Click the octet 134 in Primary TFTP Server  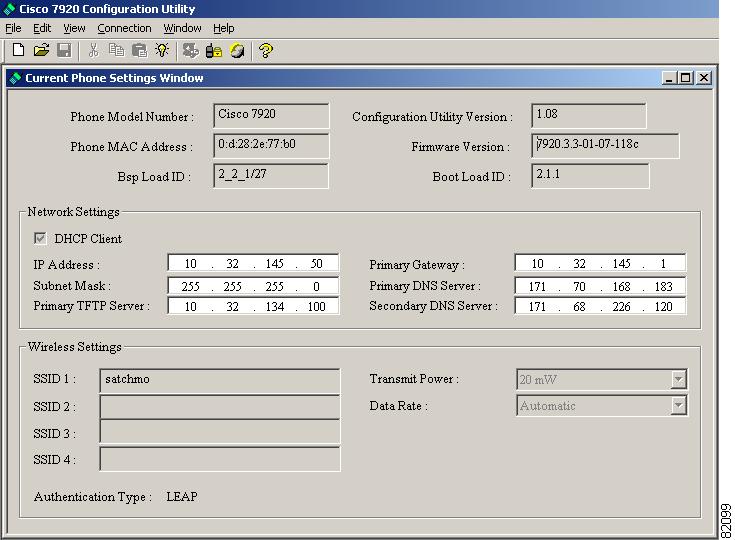click(x=275, y=307)
